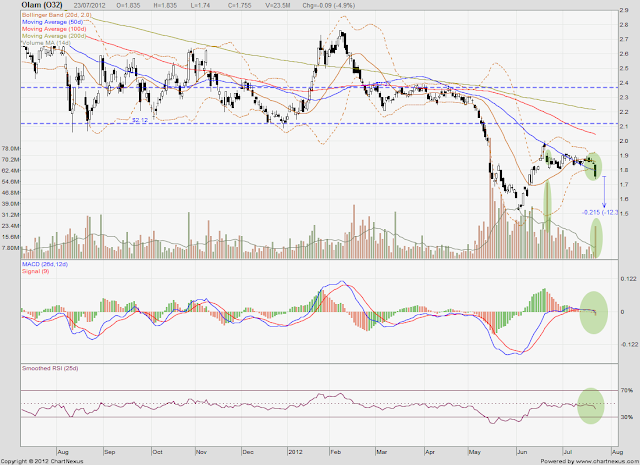Screen dimensions: 640x465
Task: Click the Apr month label on time axis
Action: tap(430, 452)
